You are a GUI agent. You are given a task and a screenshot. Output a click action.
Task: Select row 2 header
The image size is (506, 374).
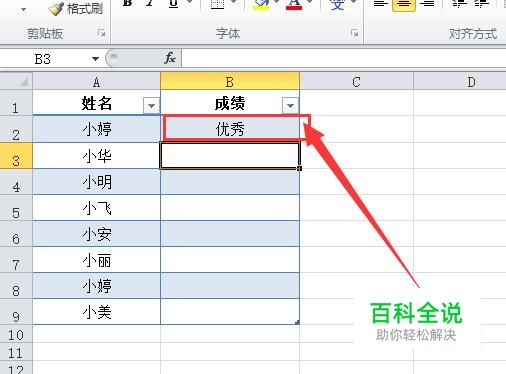click(x=16, y=129)
